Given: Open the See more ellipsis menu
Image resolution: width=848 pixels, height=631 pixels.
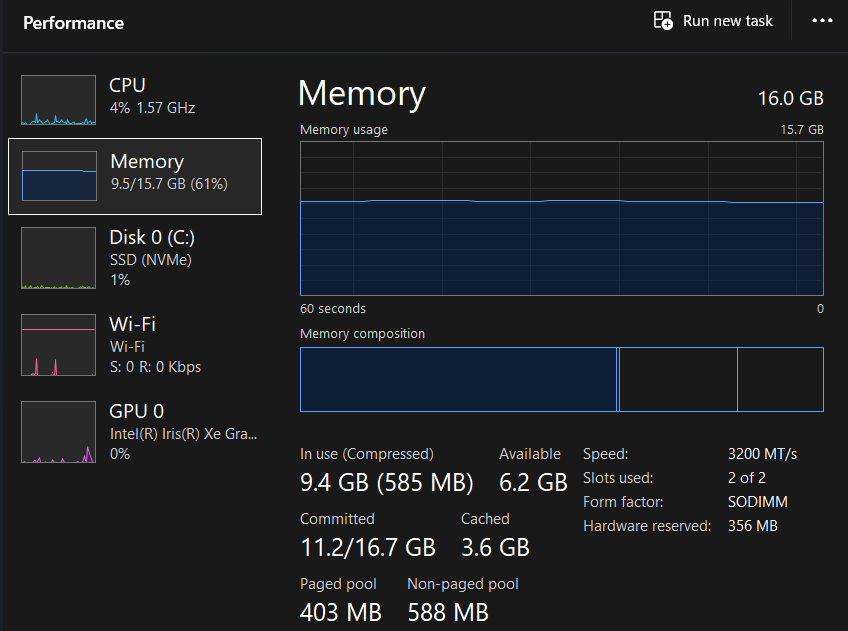Looking at the screenshot, I should pos(822,20).
